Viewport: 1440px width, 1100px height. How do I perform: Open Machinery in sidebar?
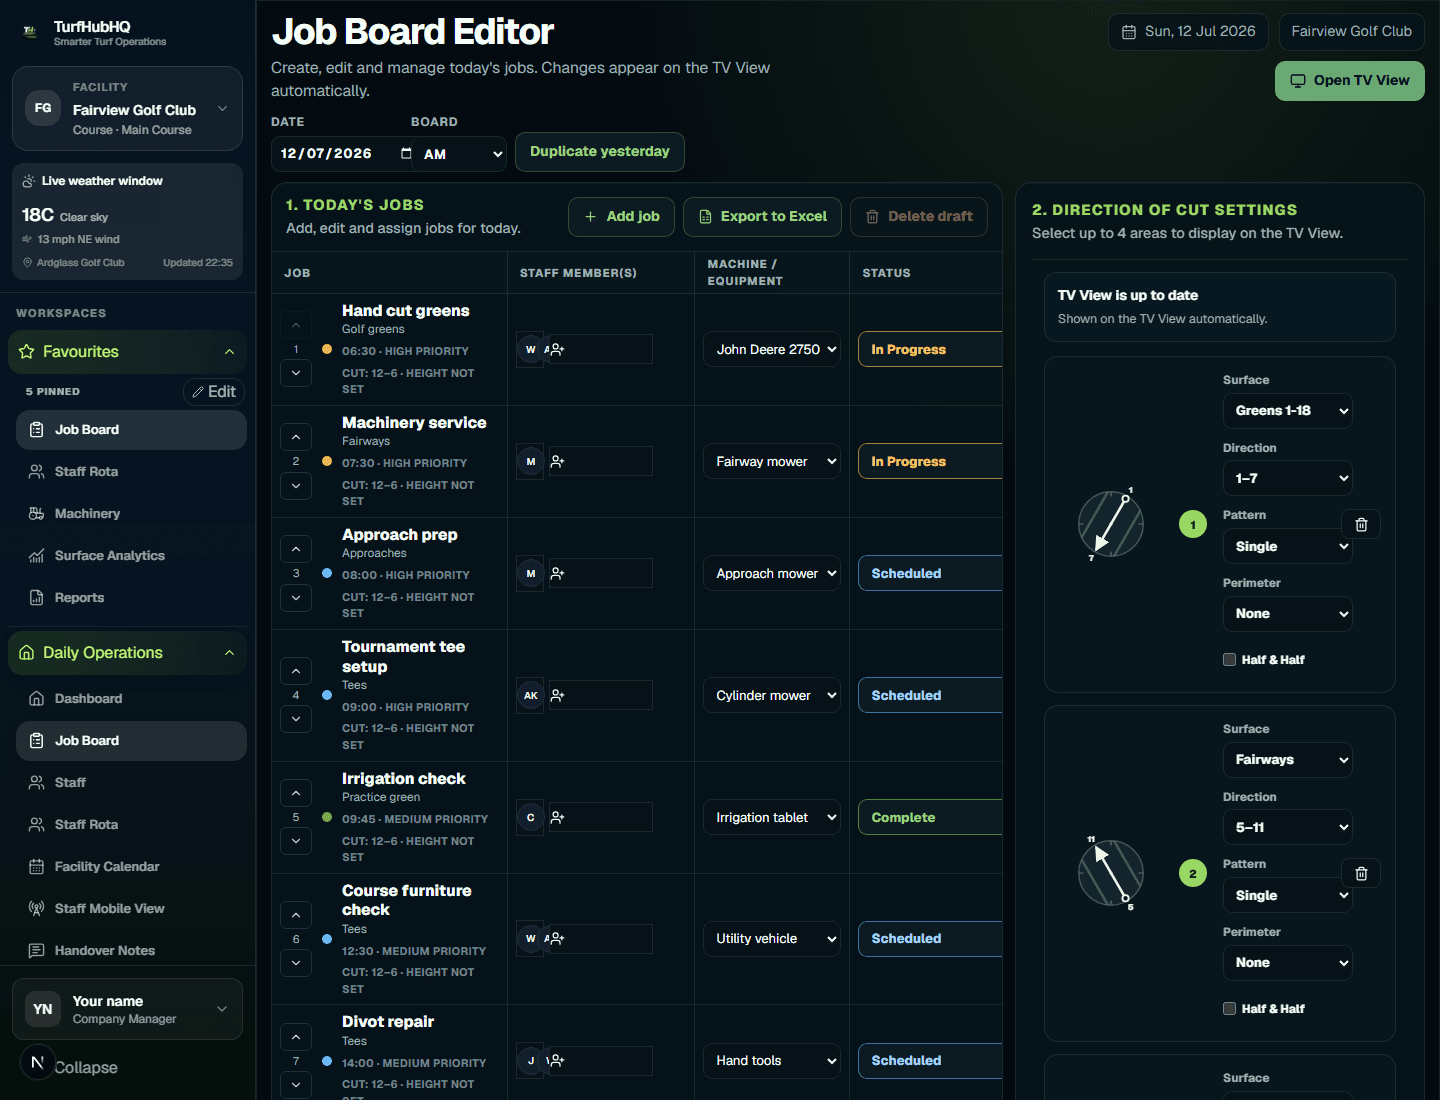131,514
